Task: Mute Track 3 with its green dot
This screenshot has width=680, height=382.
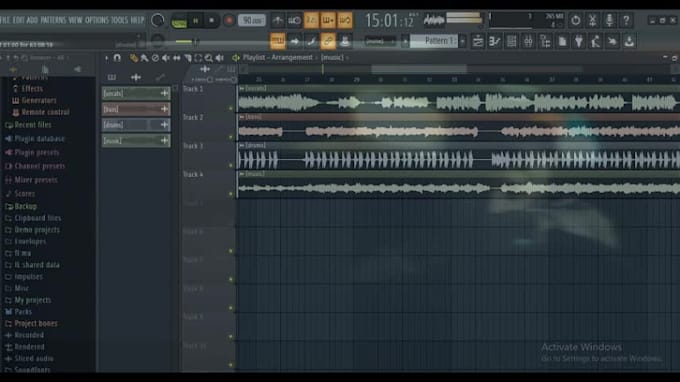Action: [231, 165]
